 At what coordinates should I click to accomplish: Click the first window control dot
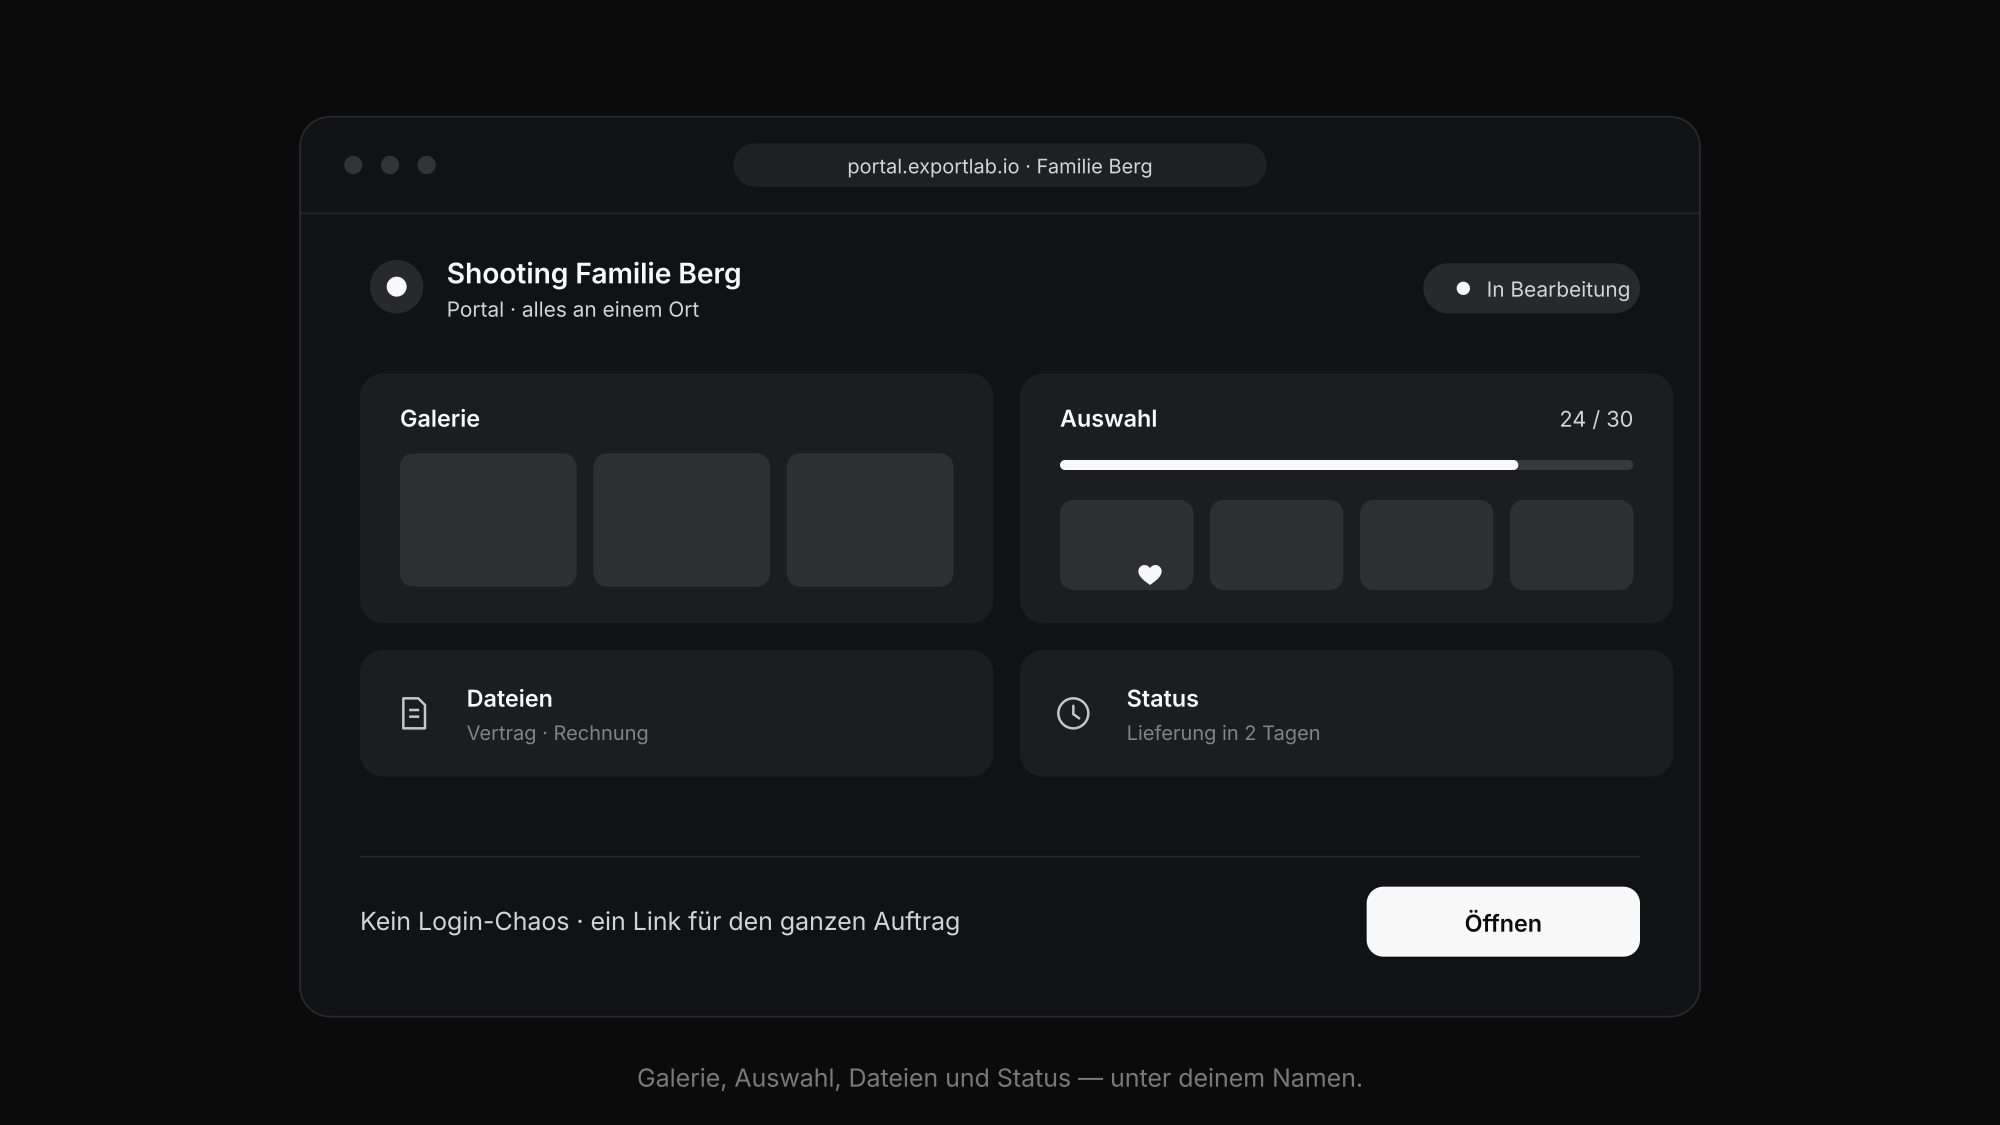[x=353, y=165]
